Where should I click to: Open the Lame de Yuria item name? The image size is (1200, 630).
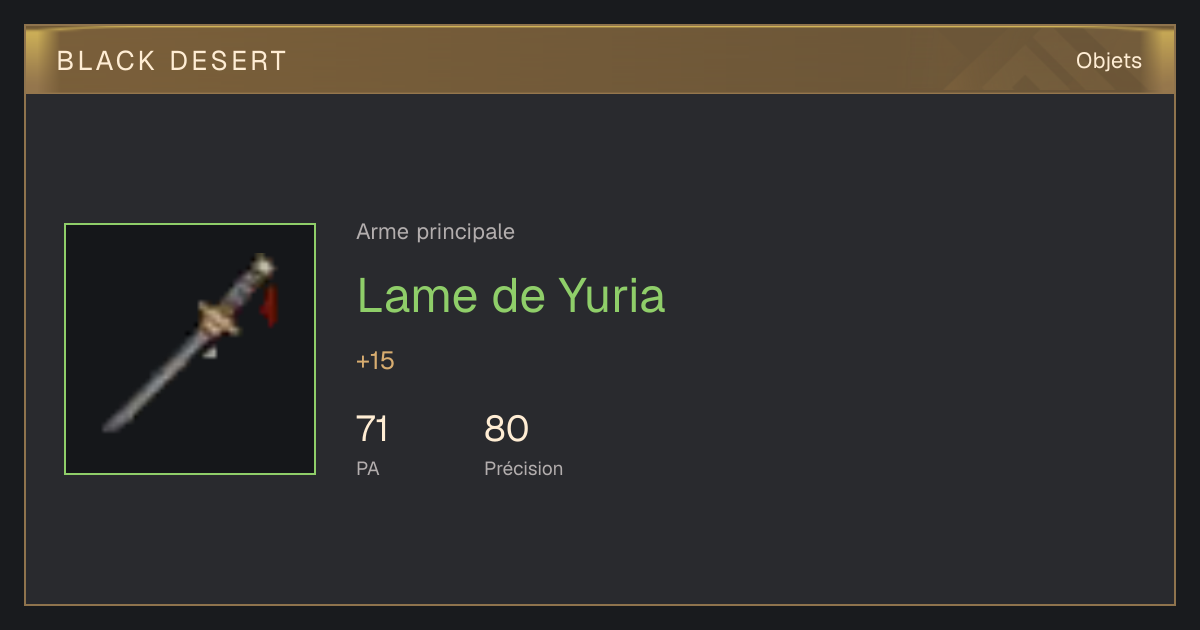coord(510,296)
